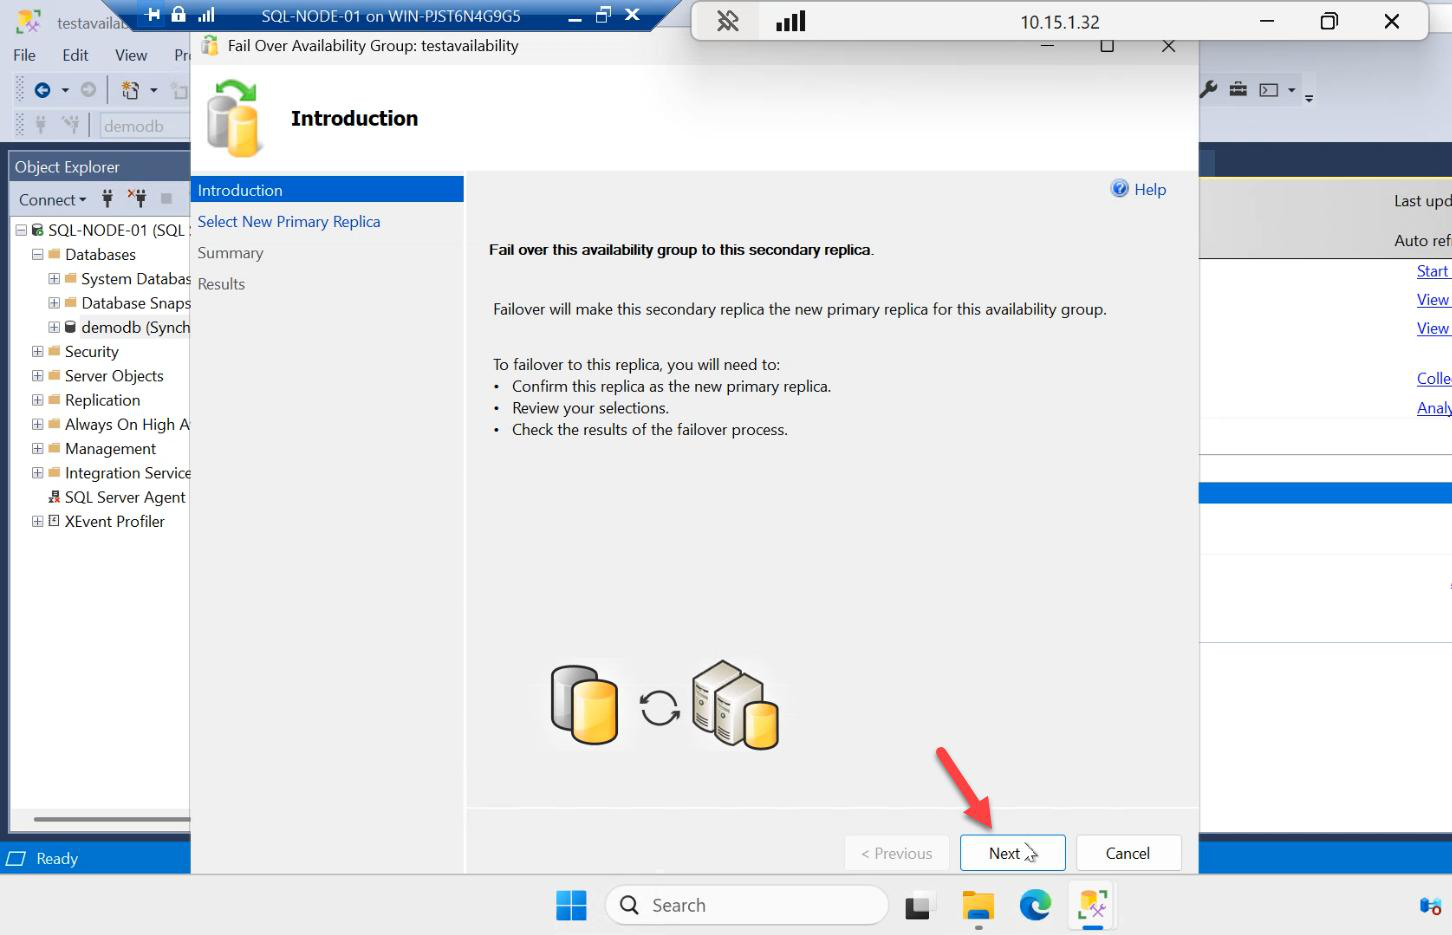Click the taskbar Search box
Viewport: 1452px width, 935px height.
[x=747, y=905]
